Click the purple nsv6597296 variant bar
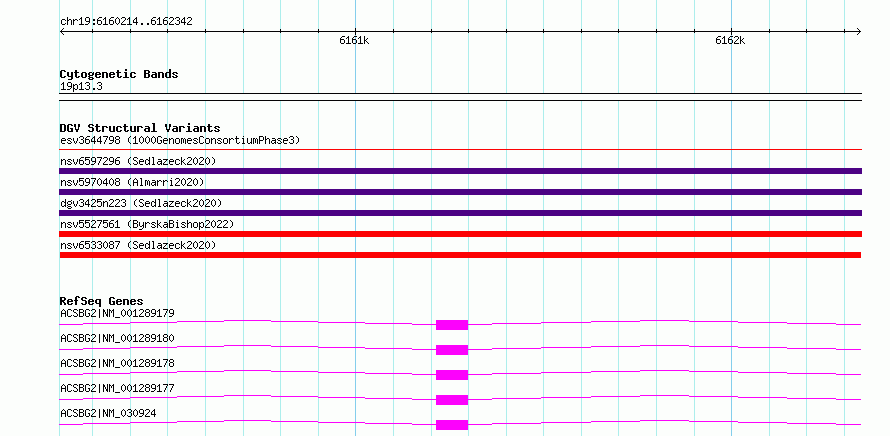 pyautogui.click(x=460, y=171)
